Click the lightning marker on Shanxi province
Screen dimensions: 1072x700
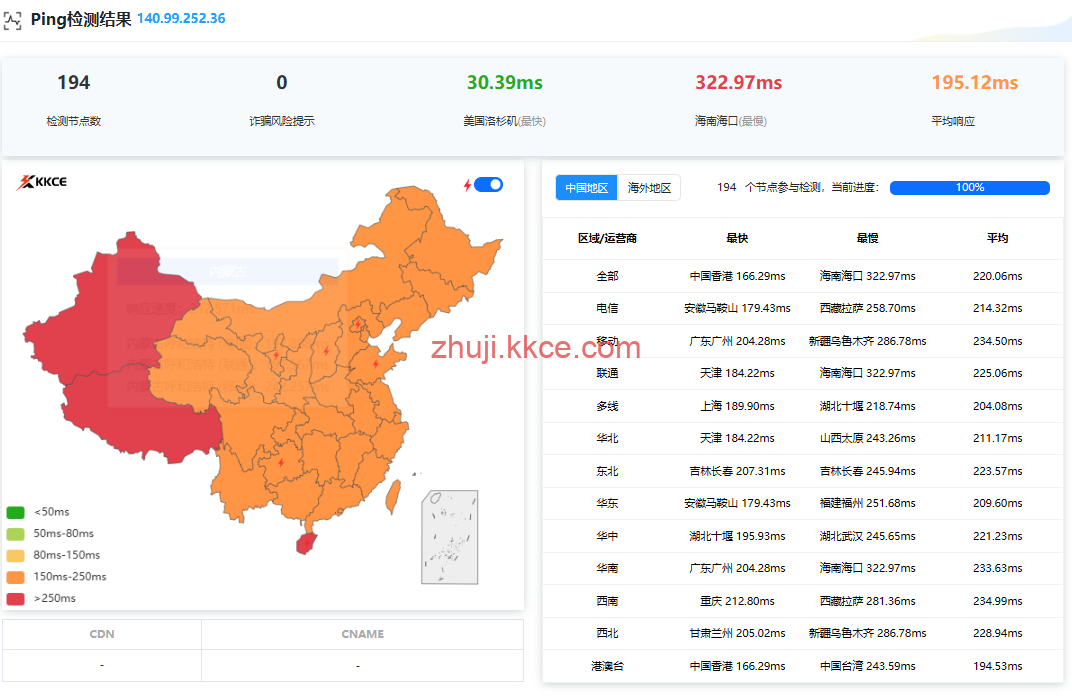(326, 352)
